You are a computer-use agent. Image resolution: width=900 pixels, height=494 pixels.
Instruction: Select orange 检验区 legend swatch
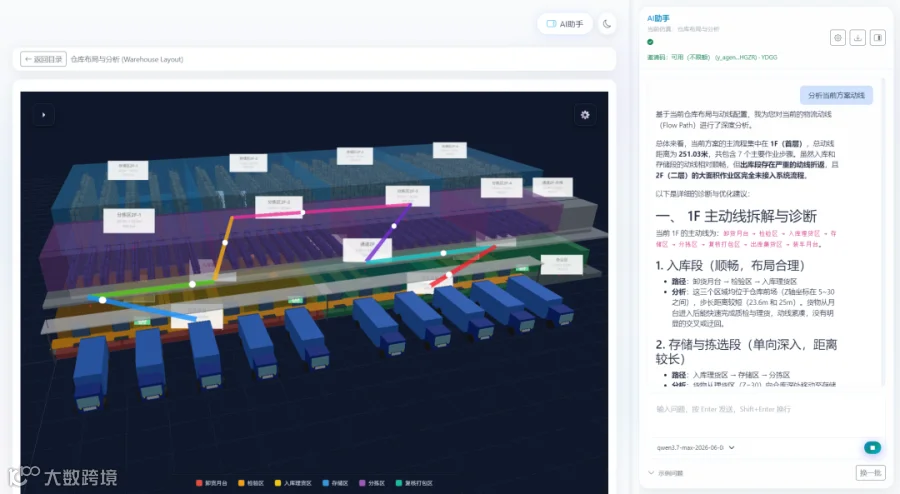pyautogui.click(x=241, y=483)
